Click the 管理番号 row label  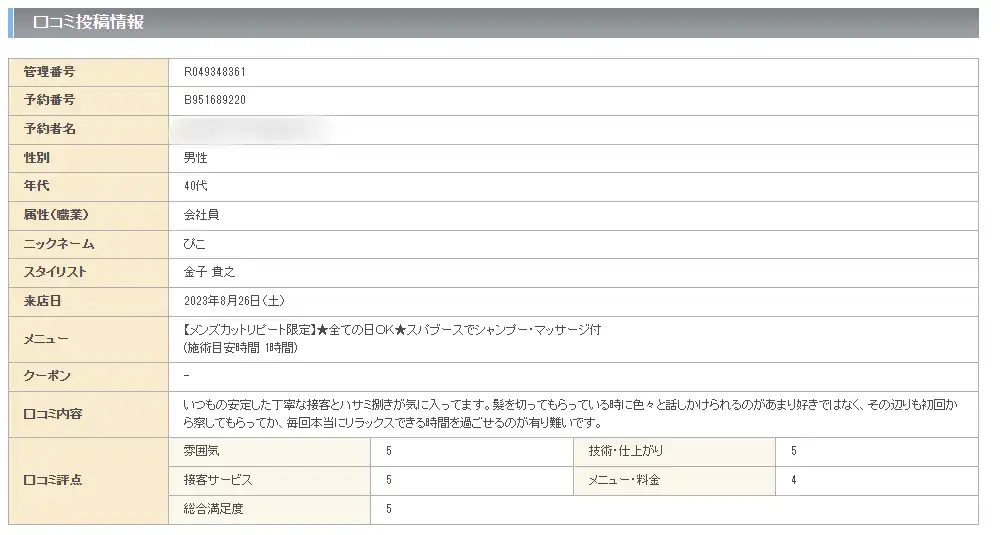(x=49, y=72)
